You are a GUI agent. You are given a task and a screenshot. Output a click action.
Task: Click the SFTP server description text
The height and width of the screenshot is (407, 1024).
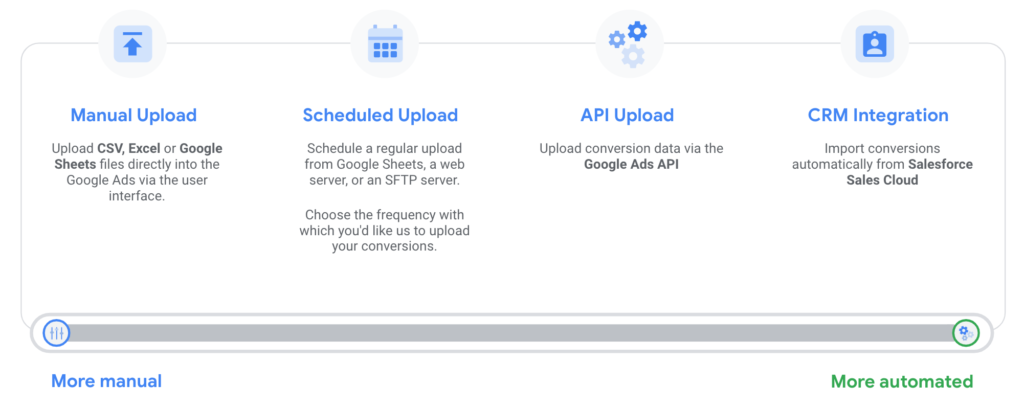384,164
